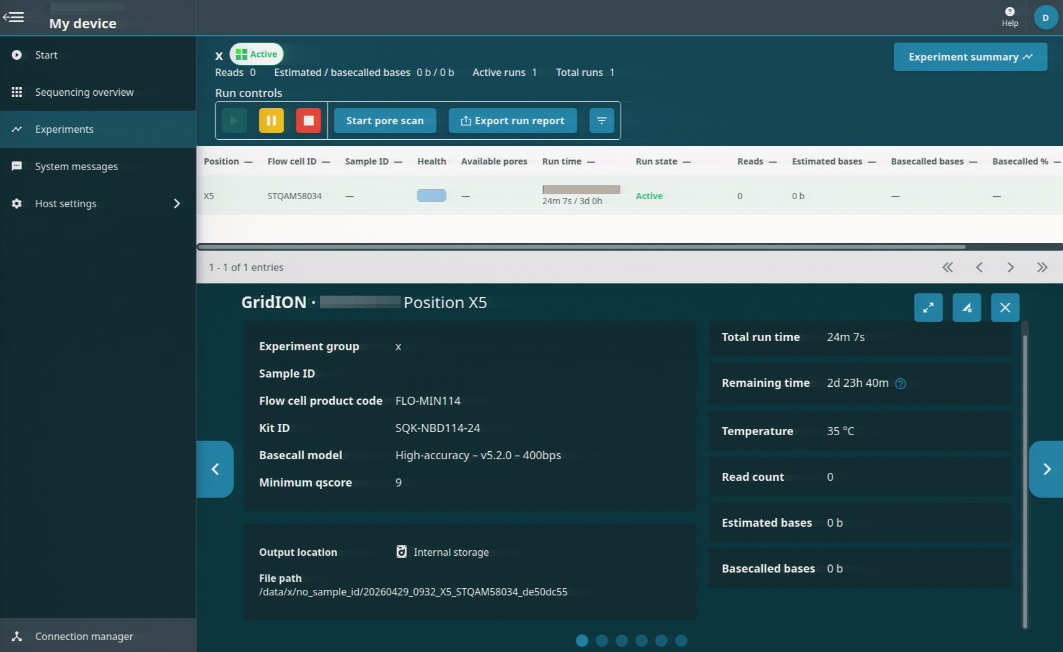
Task: Open the Experiment summary
Action: pos(969,57)
